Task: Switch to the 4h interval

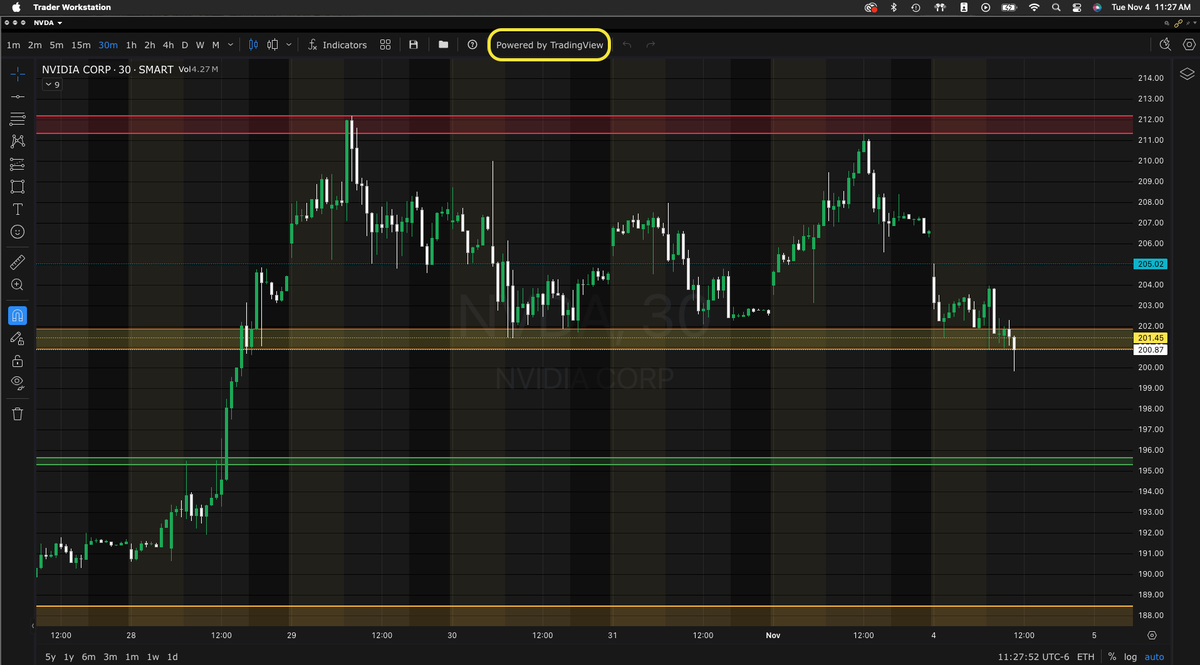Action: 169,45
